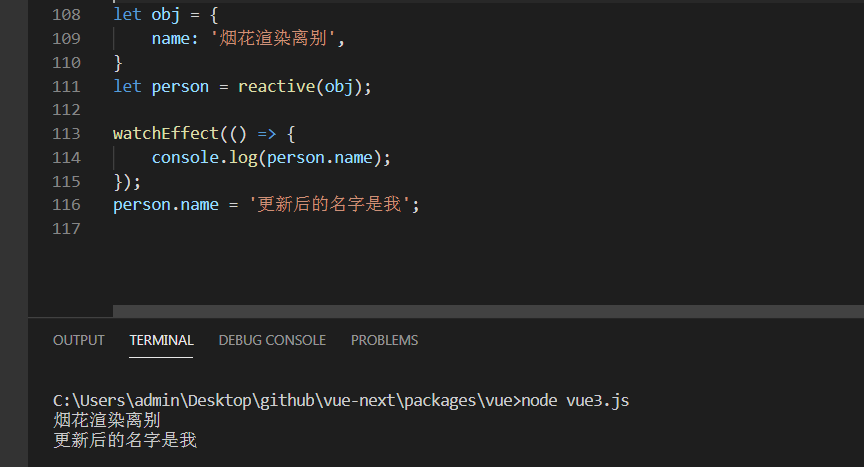Image resolution: width=864 pixels, height=467 pixels.
Task: Click the string '更新后的名字是我' in code
Action: tap(334, 204)
